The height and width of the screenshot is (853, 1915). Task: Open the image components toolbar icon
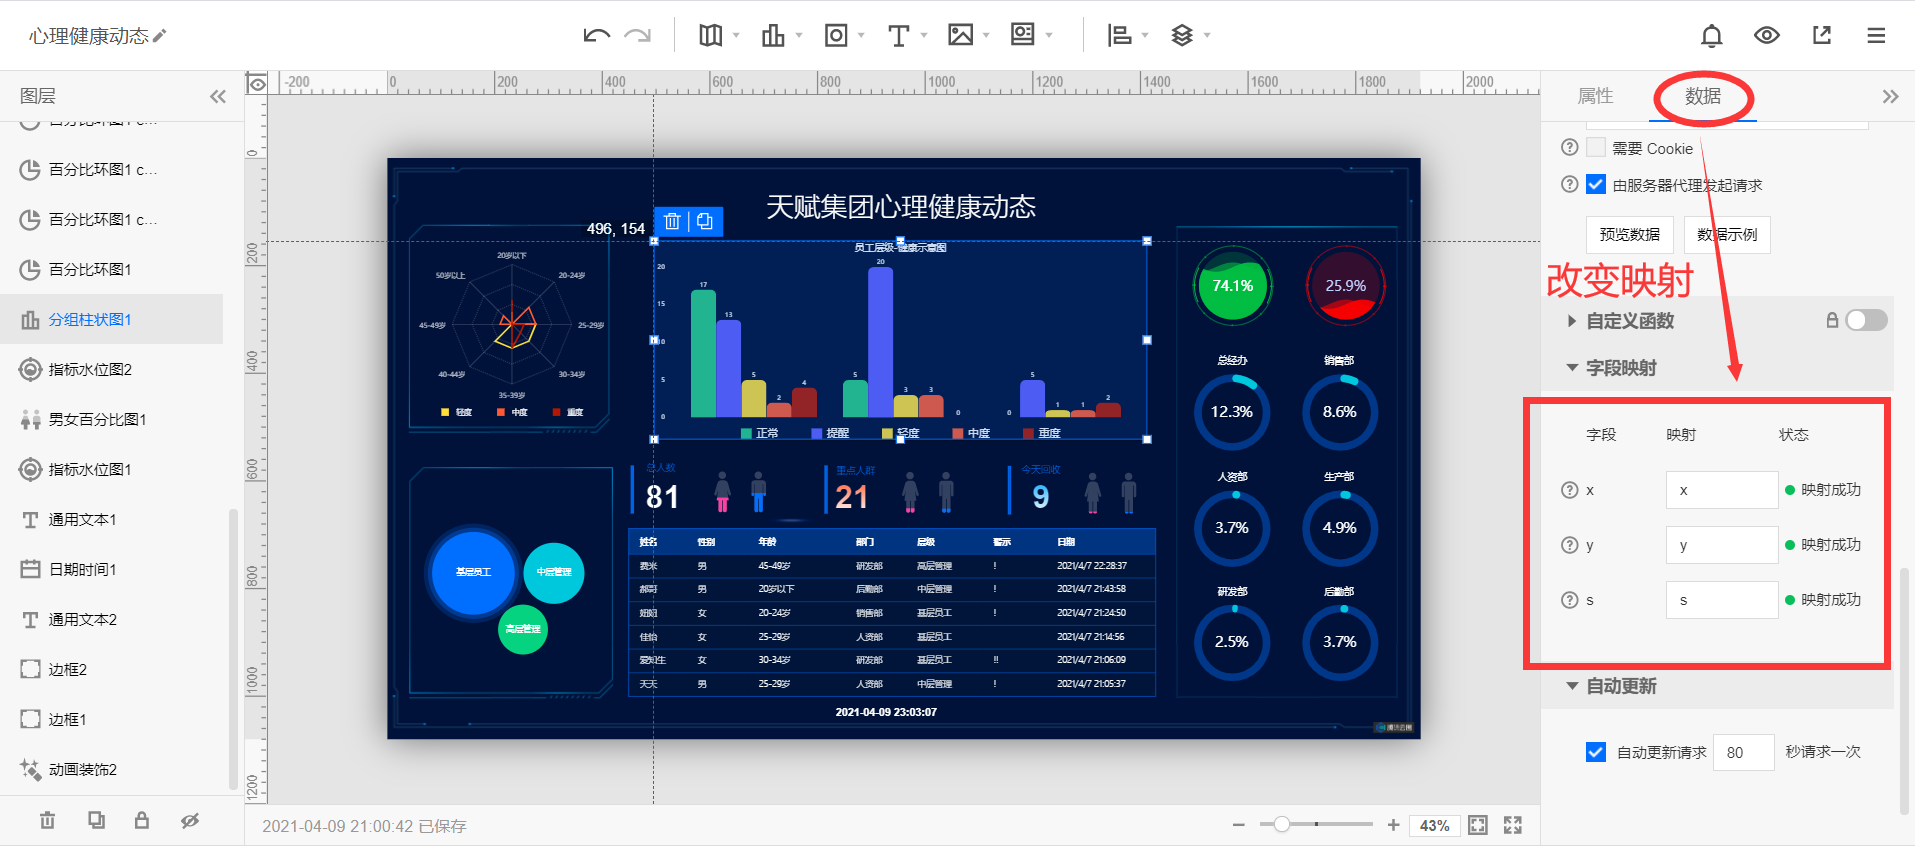[x=960, y=35]
